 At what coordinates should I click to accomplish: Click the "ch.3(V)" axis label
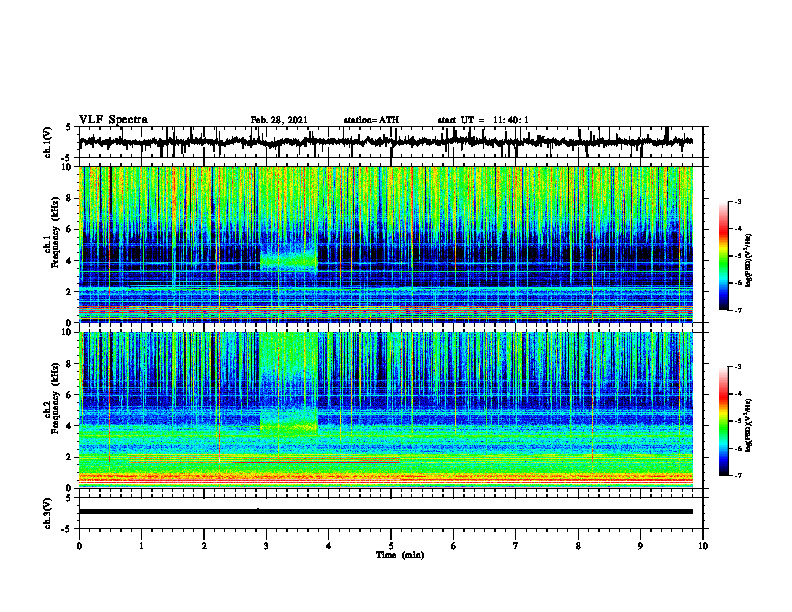pyautogui.click(x=48, y=513)
